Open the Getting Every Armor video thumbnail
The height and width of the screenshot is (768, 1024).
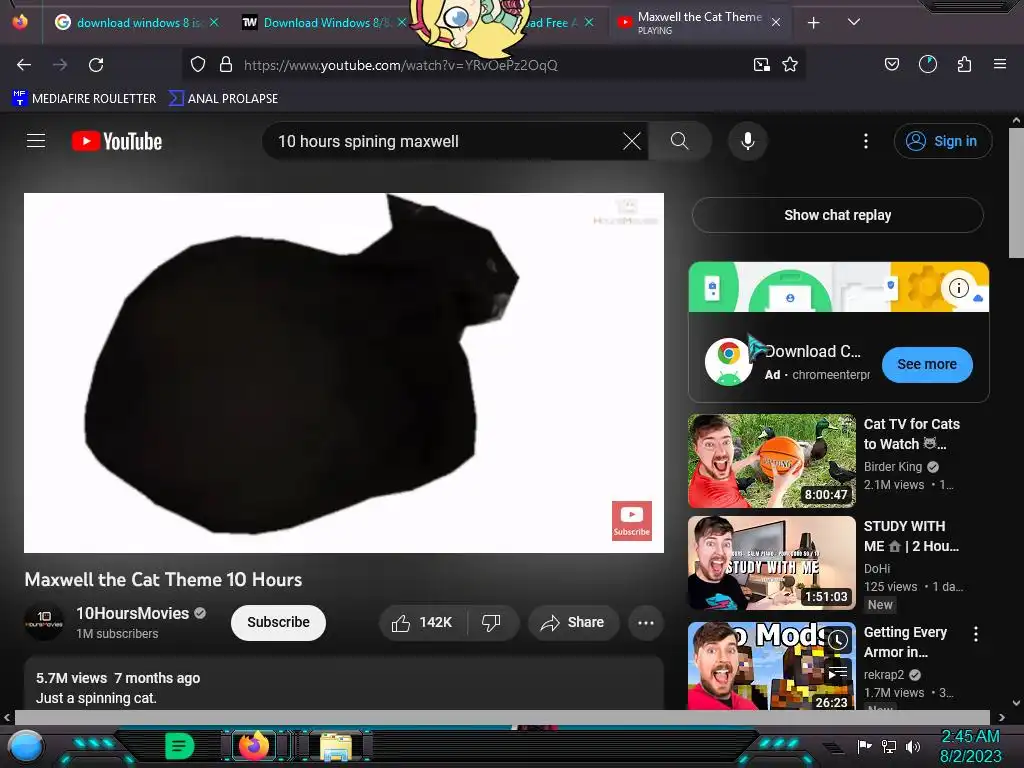click(x=772, y=665)
